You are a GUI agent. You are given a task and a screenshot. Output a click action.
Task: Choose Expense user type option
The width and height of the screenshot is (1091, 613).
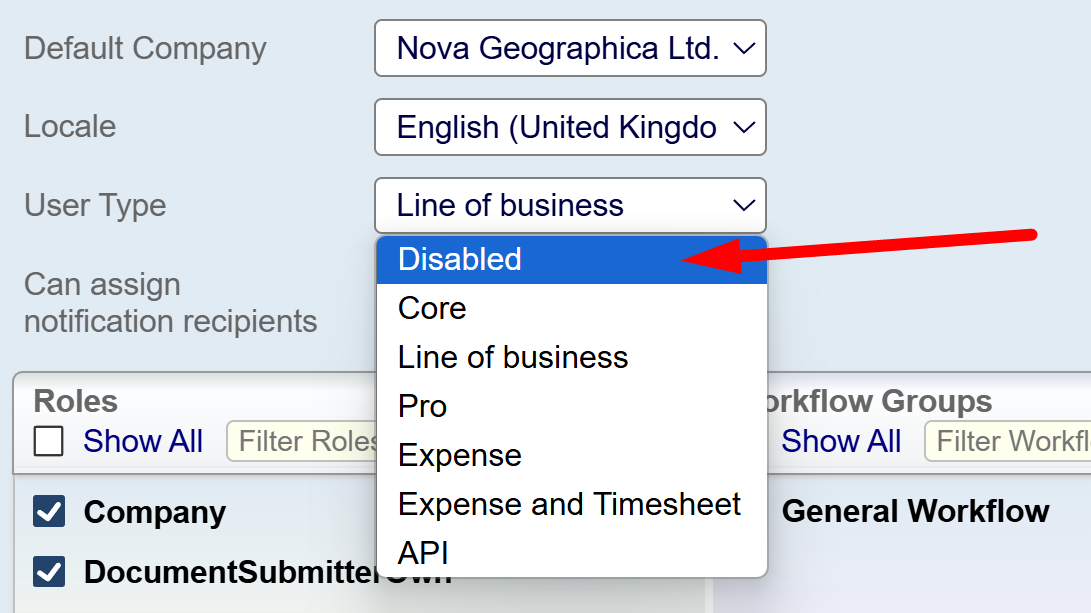click(460, 455)
